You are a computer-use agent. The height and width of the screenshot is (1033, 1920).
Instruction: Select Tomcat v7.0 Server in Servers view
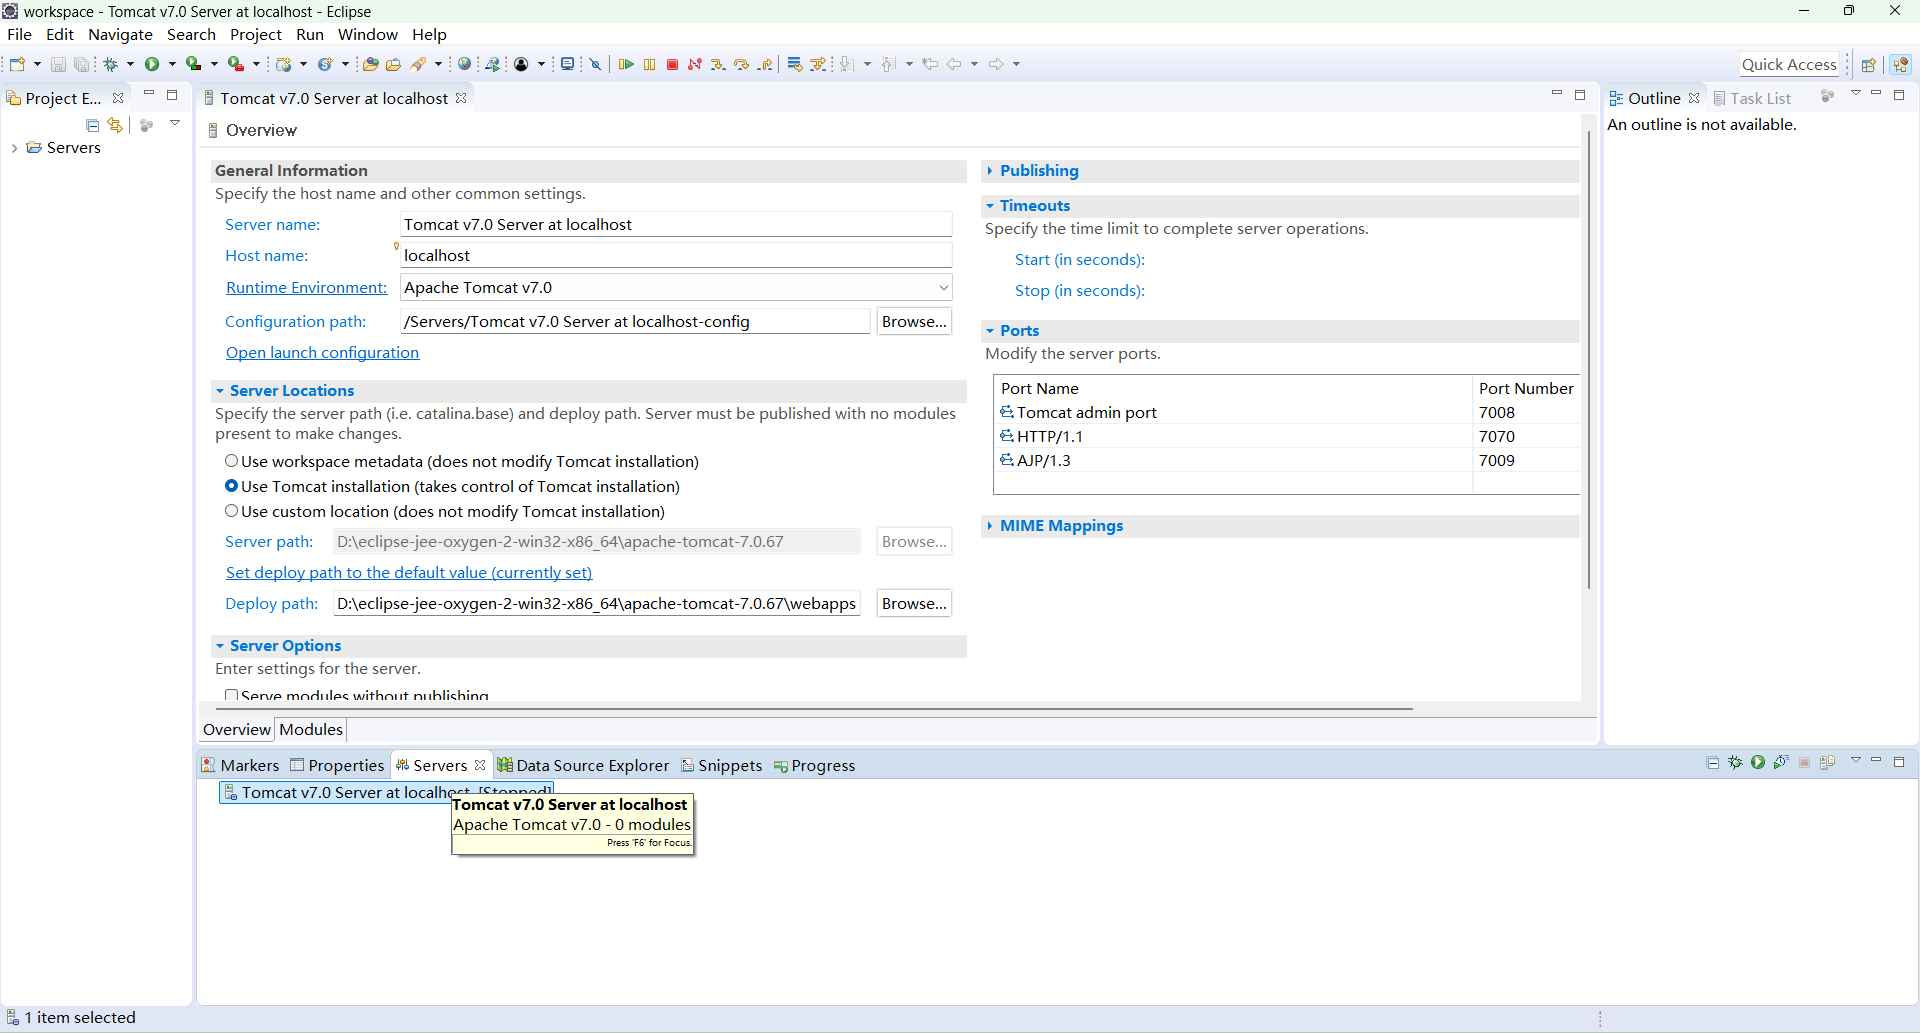[386, 793]
